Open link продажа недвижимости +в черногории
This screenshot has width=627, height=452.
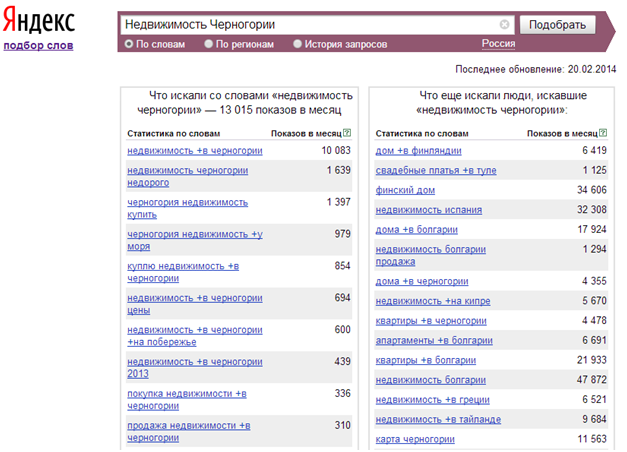[x=189, y=432]
